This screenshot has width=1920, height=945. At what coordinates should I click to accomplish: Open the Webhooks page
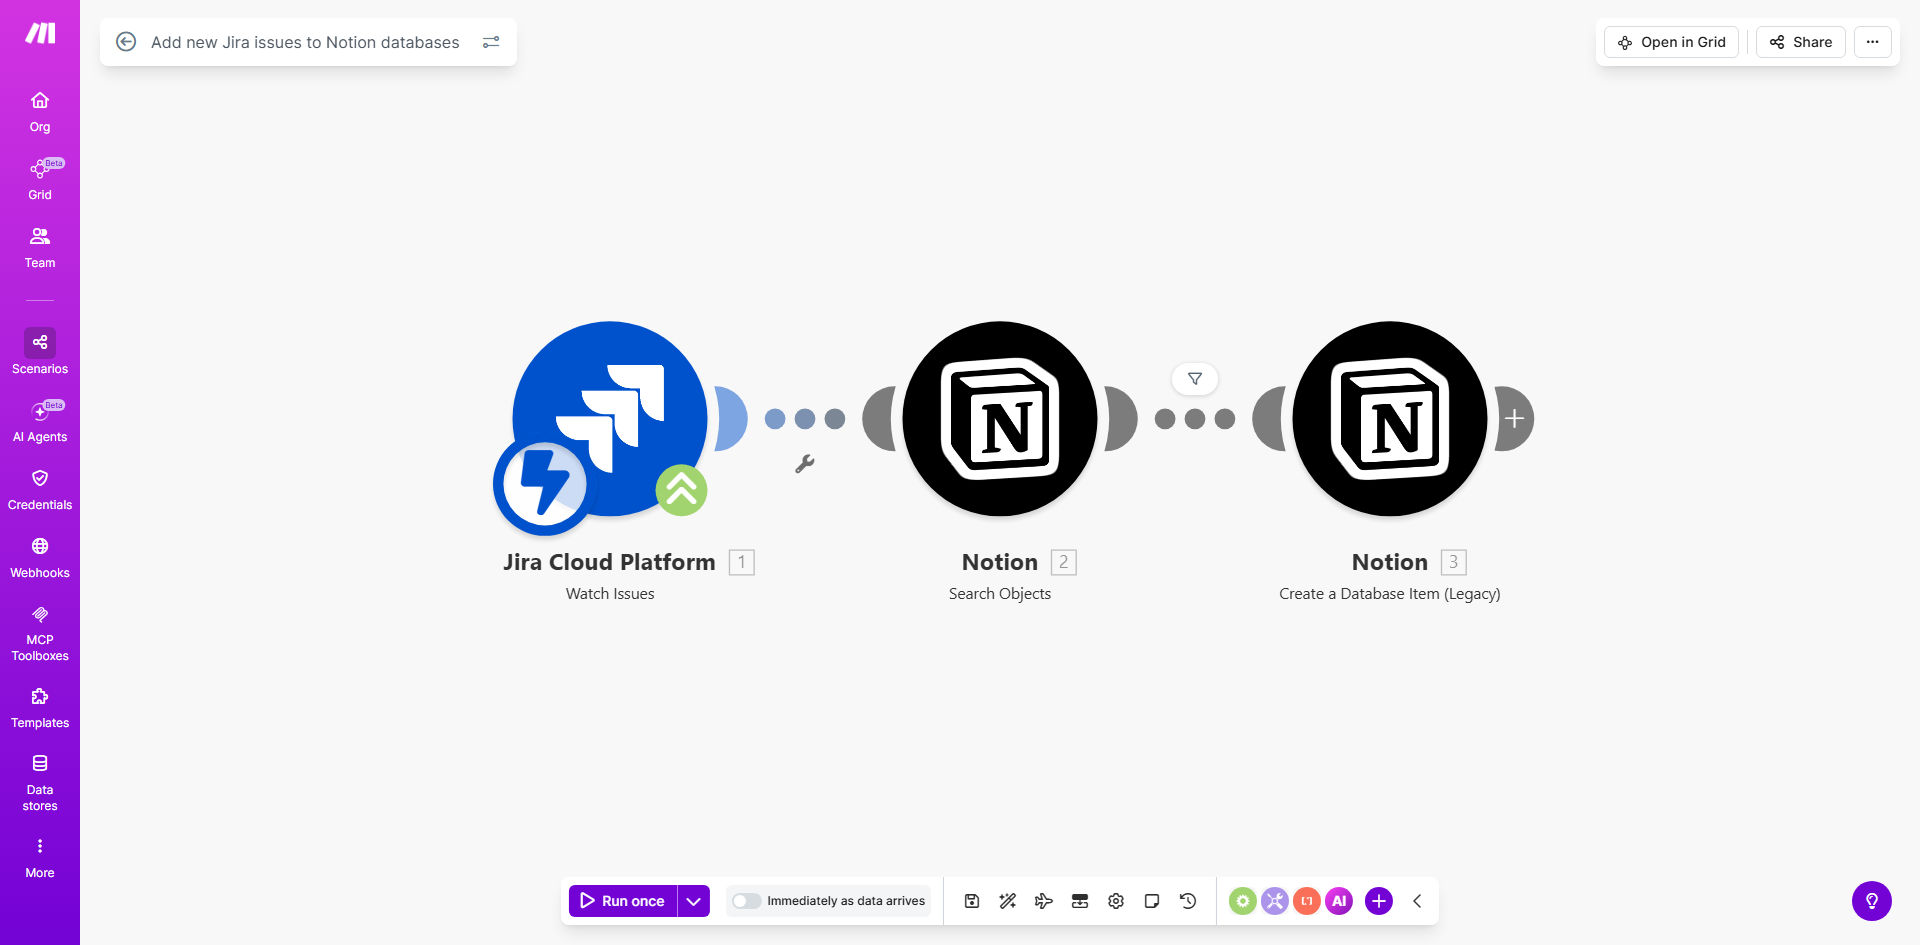click(40, 558)
